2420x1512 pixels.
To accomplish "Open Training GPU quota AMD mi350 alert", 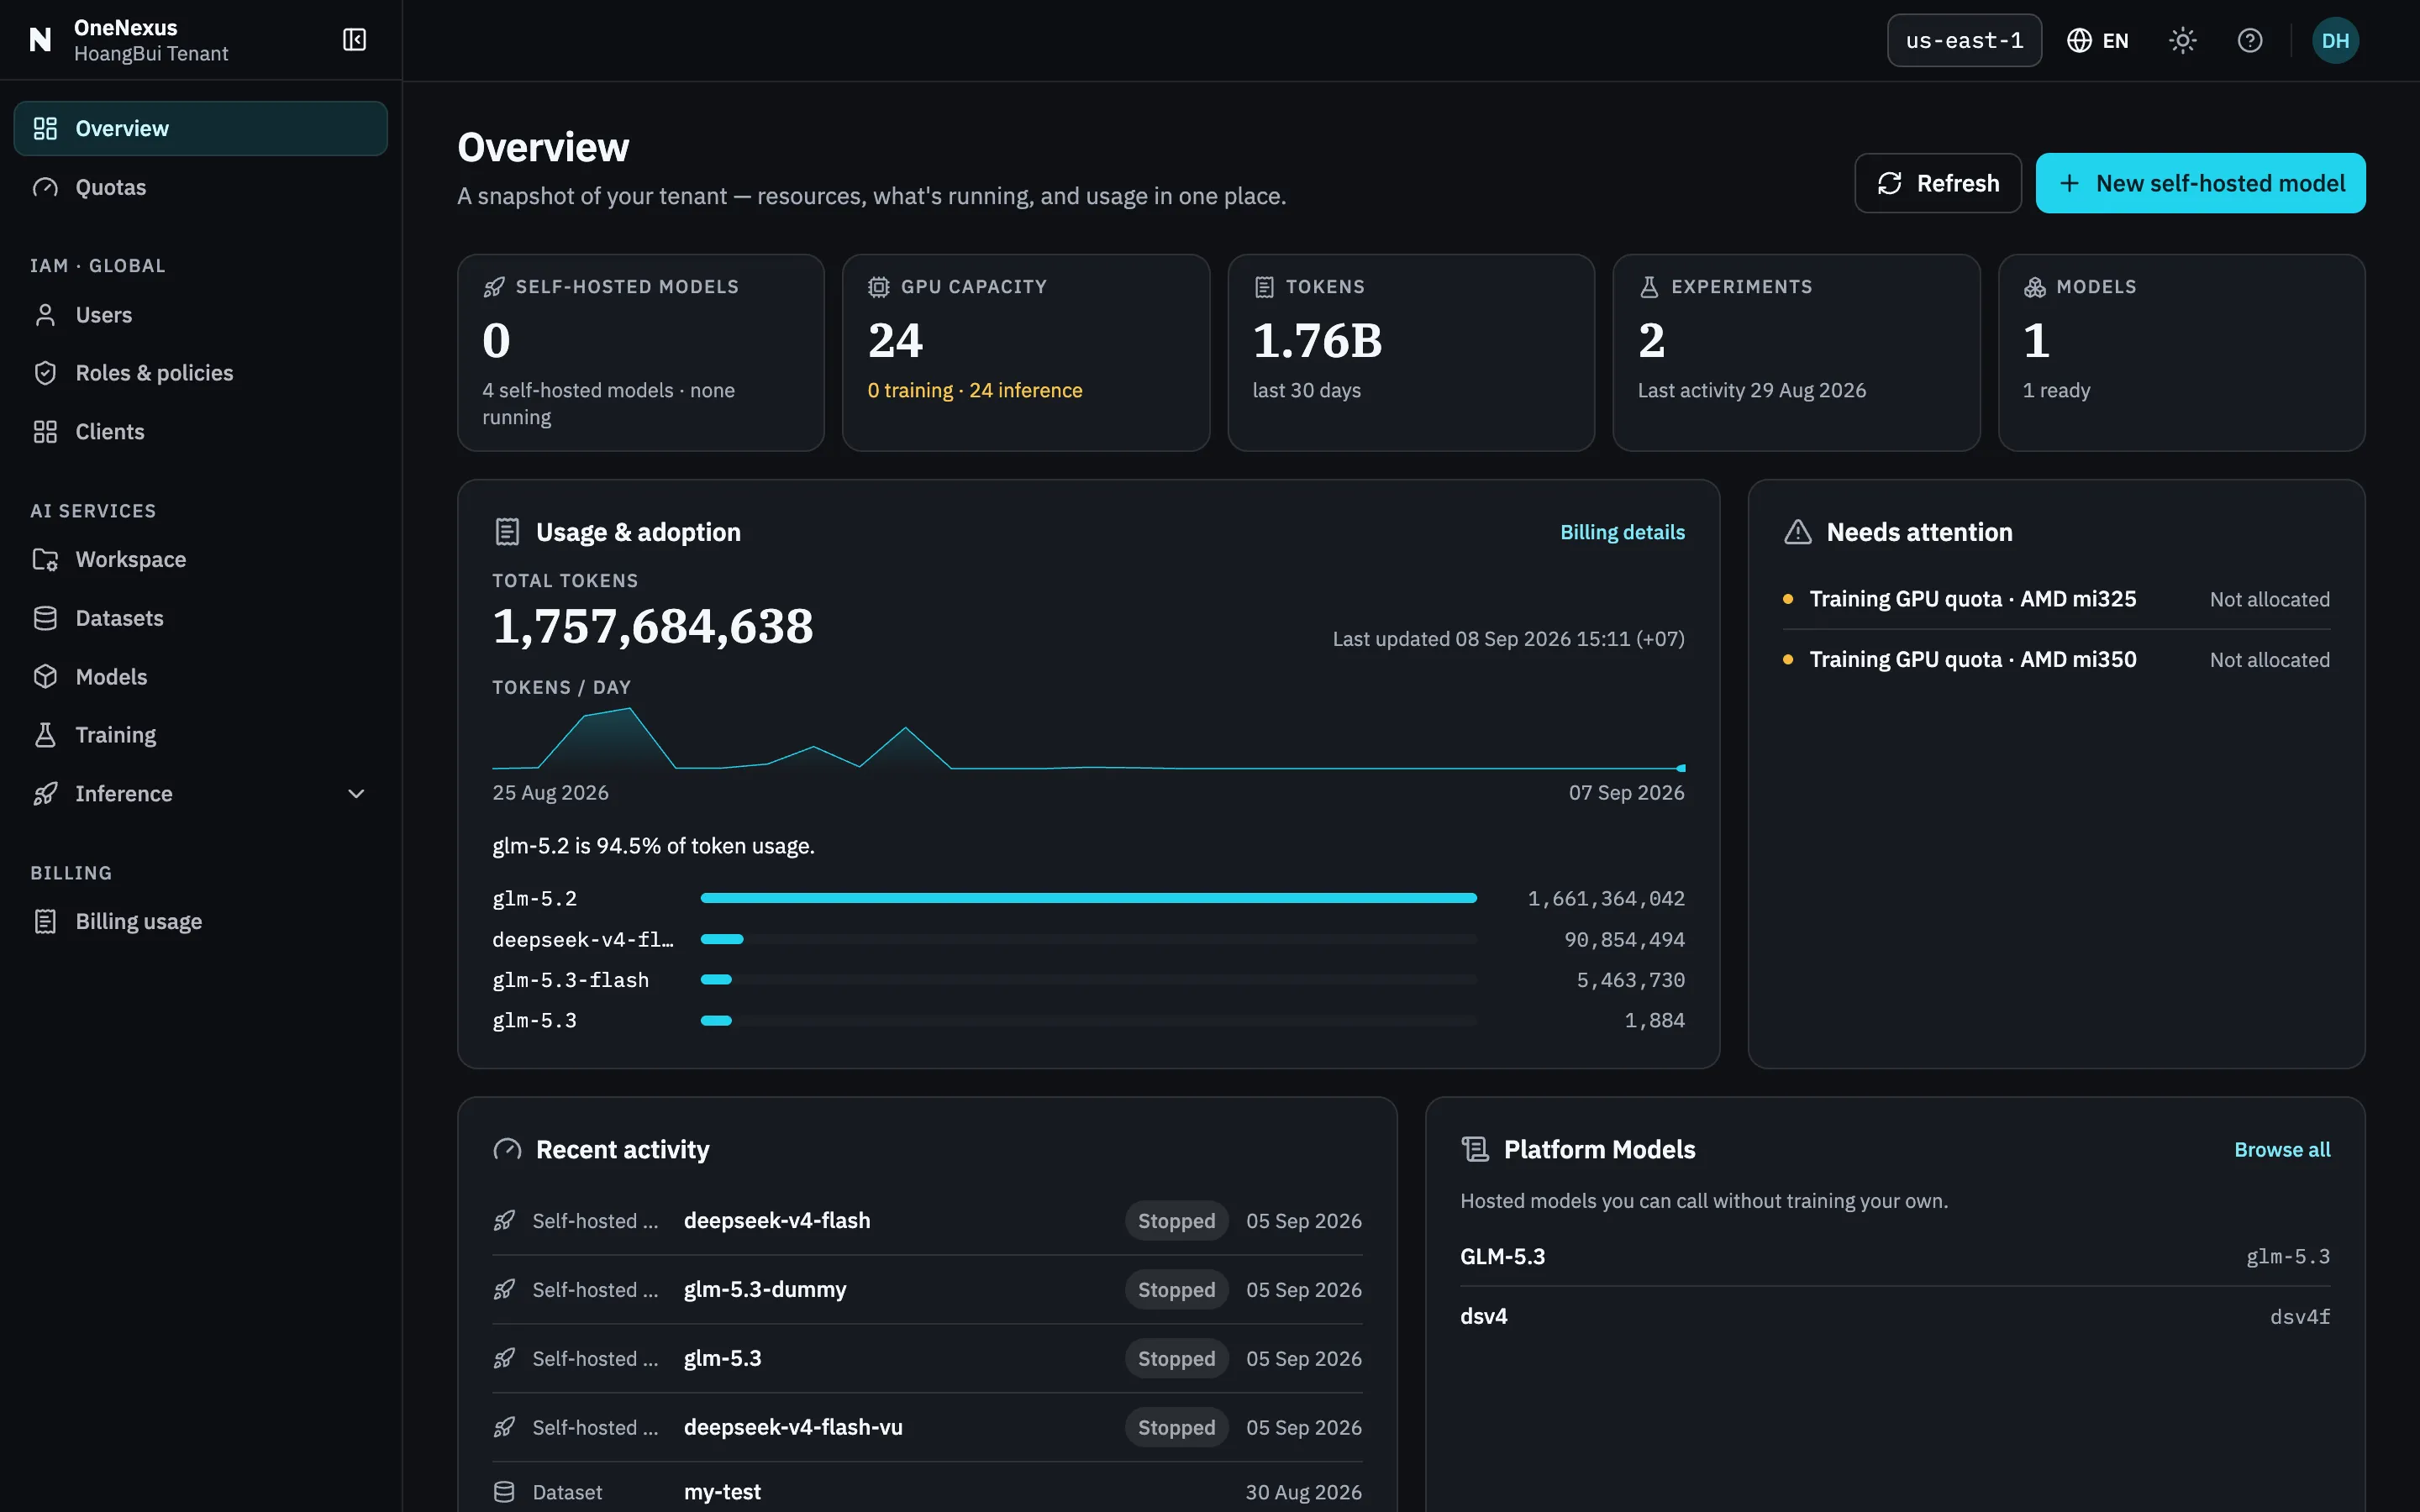I will click(2056, 660).
